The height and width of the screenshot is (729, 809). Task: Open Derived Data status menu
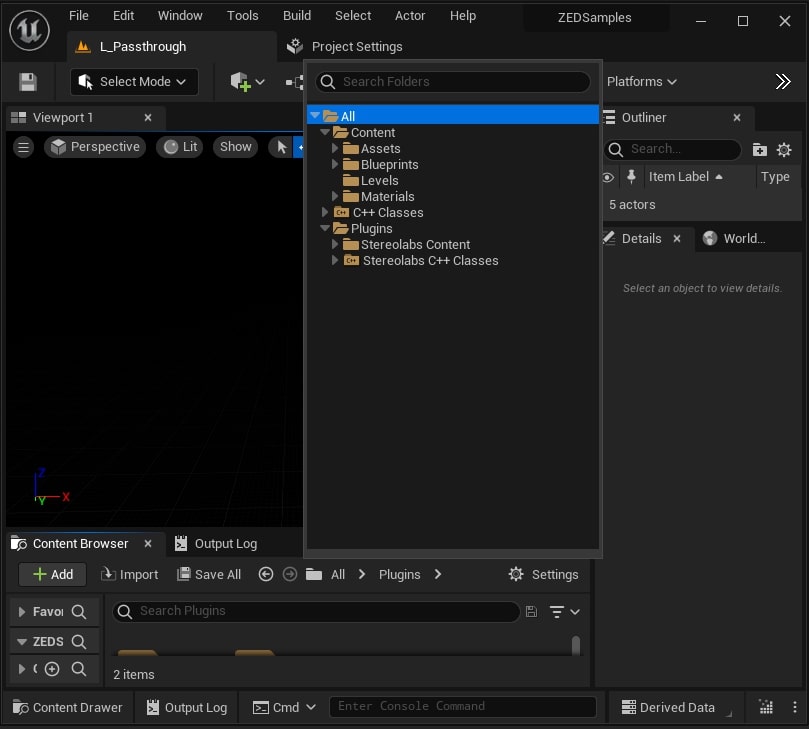point(668,707)
